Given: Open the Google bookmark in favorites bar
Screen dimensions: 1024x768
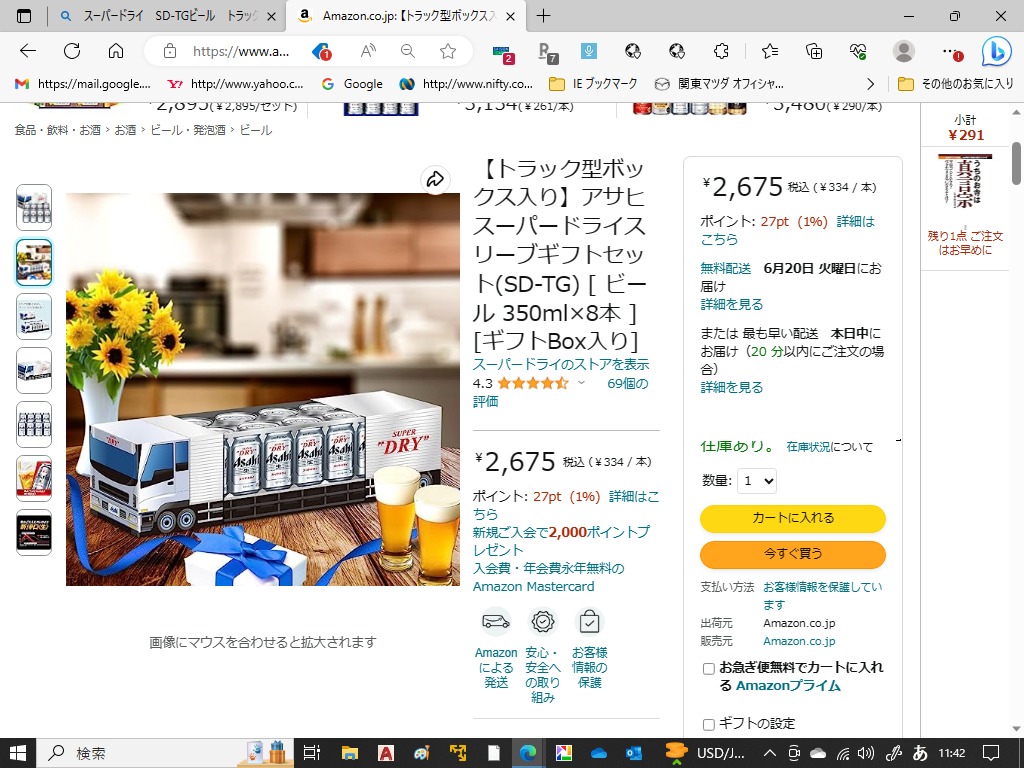Looking at the screenshot, I should tap(353, 84).
